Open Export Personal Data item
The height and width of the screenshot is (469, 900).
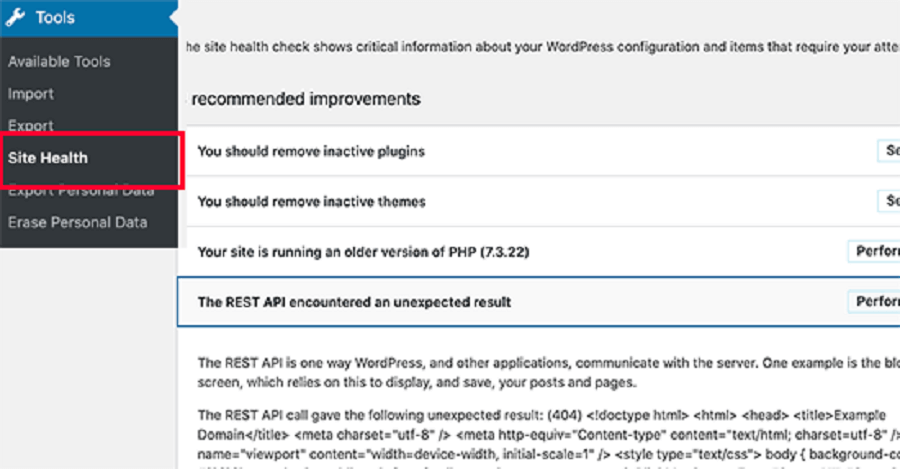pos(81,190)
